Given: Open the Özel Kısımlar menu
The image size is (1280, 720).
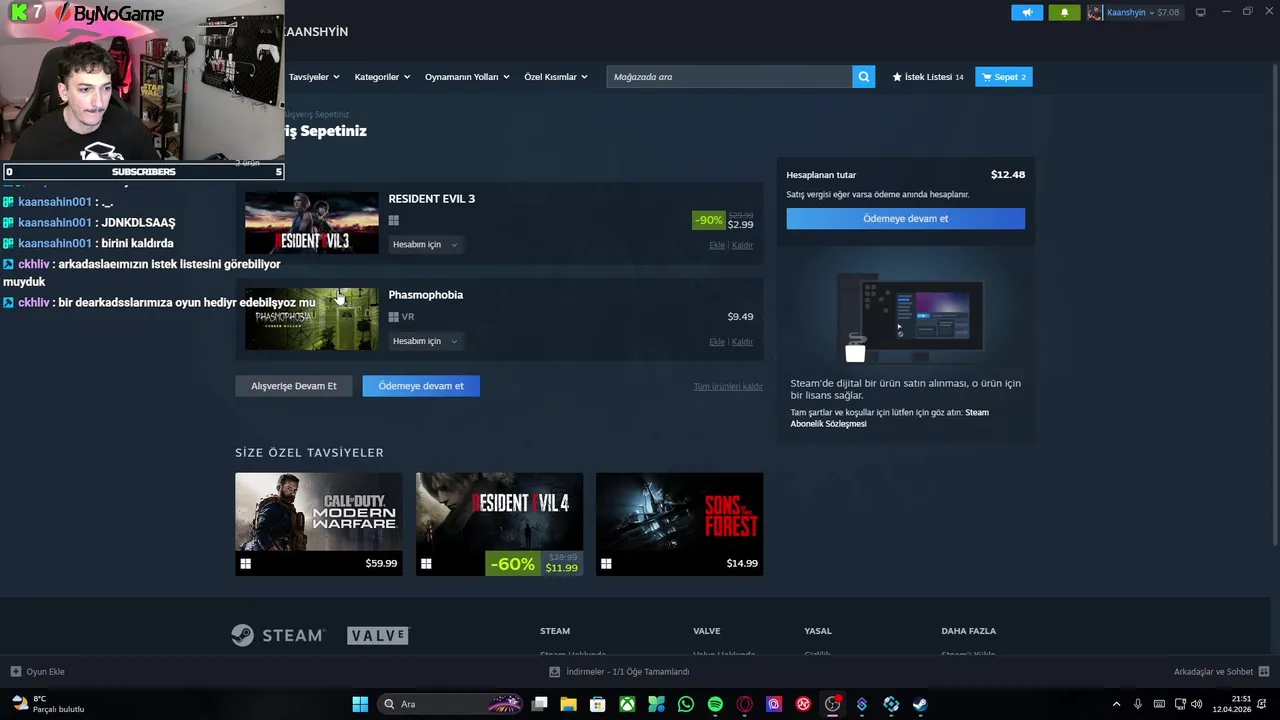Looking at the screenshot, I should click(556, 77).
